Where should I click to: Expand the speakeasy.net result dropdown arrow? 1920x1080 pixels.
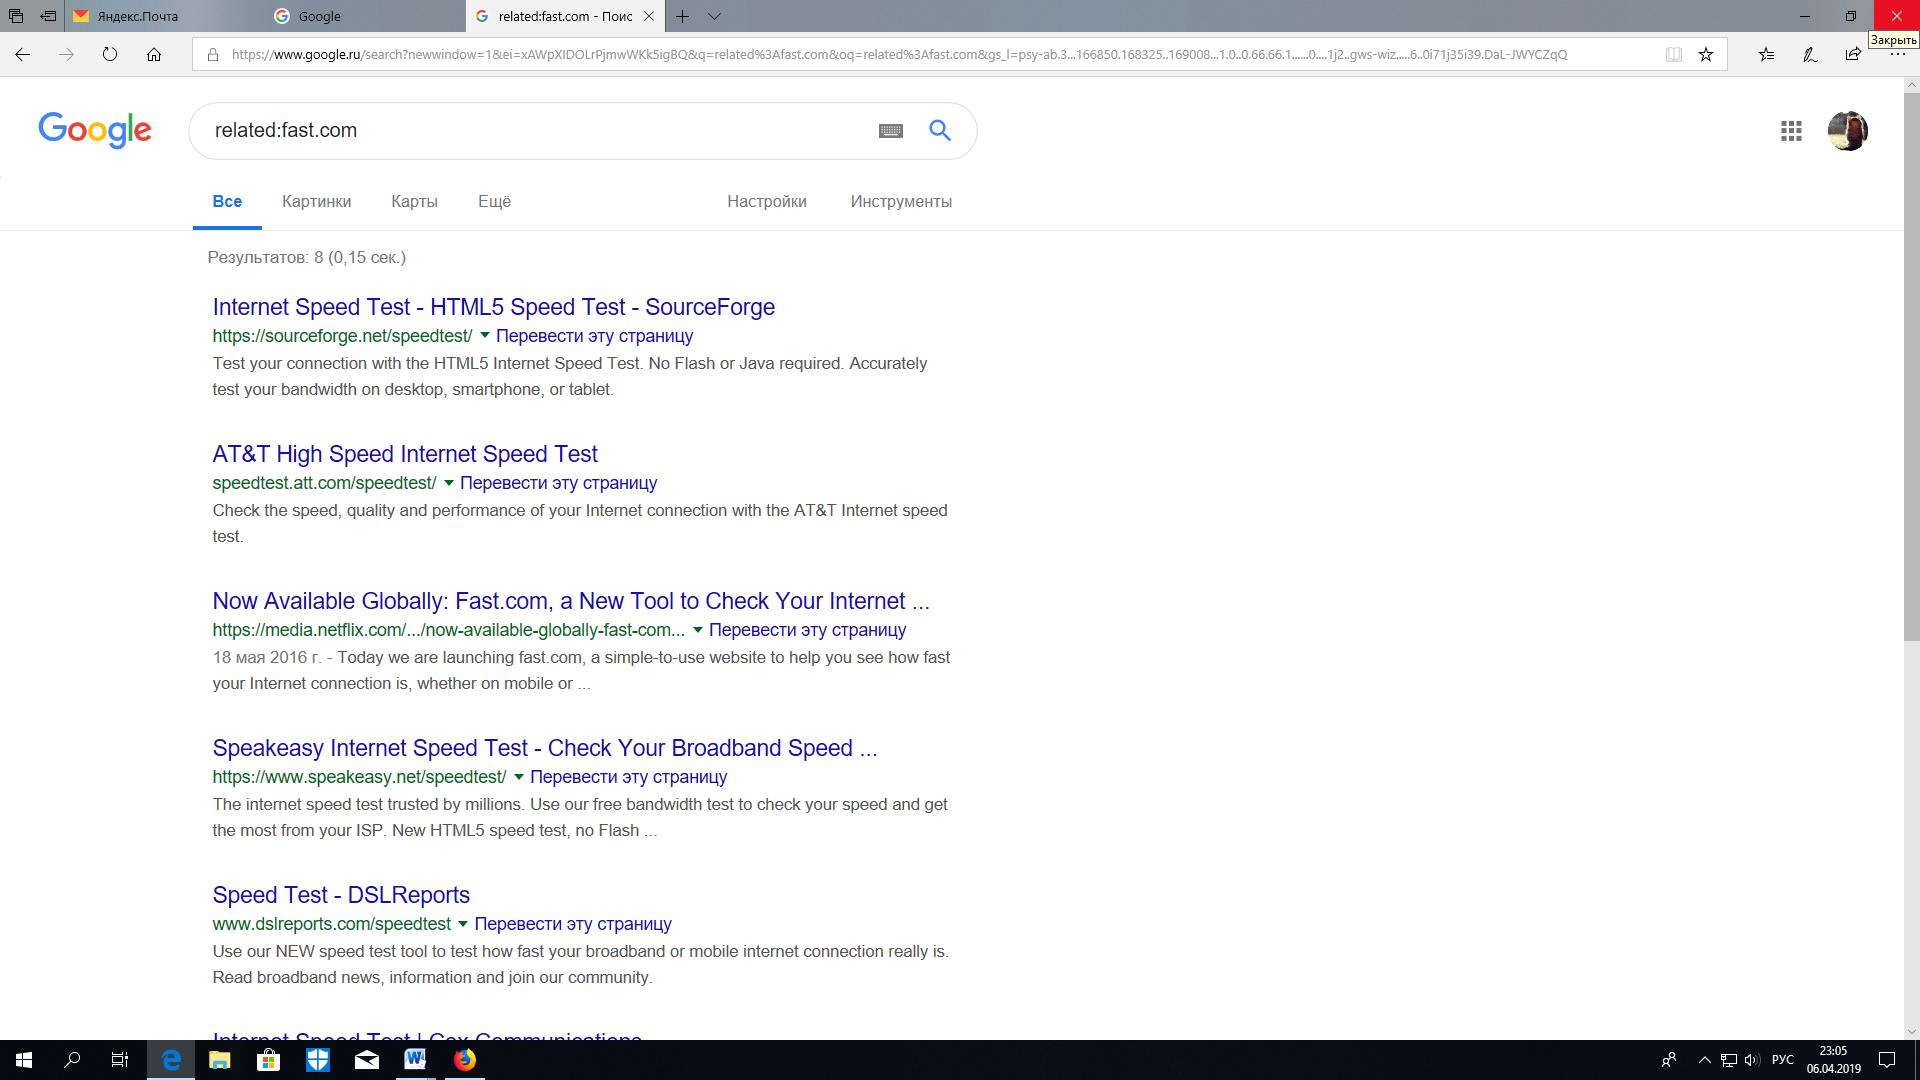point(519,777)
